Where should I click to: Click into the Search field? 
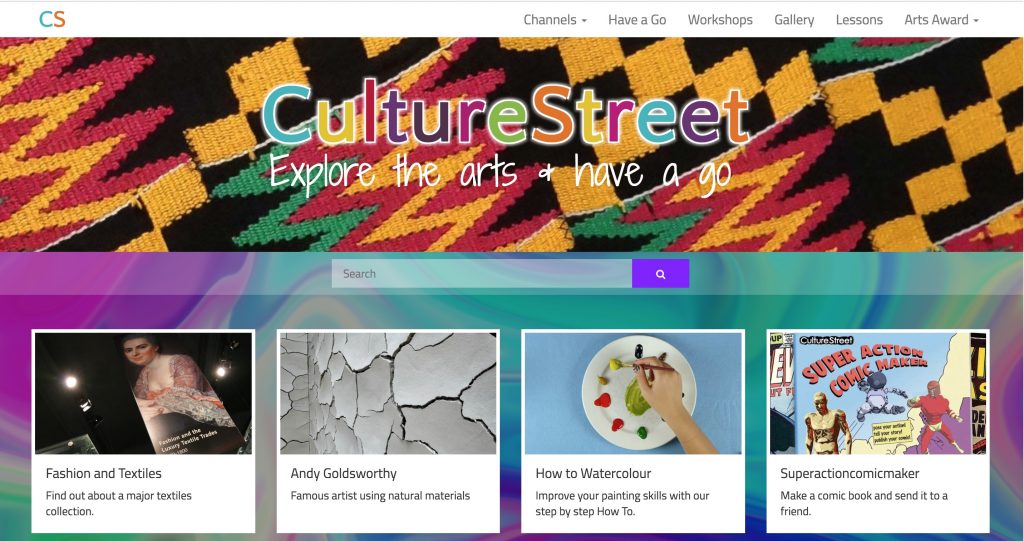481,274
